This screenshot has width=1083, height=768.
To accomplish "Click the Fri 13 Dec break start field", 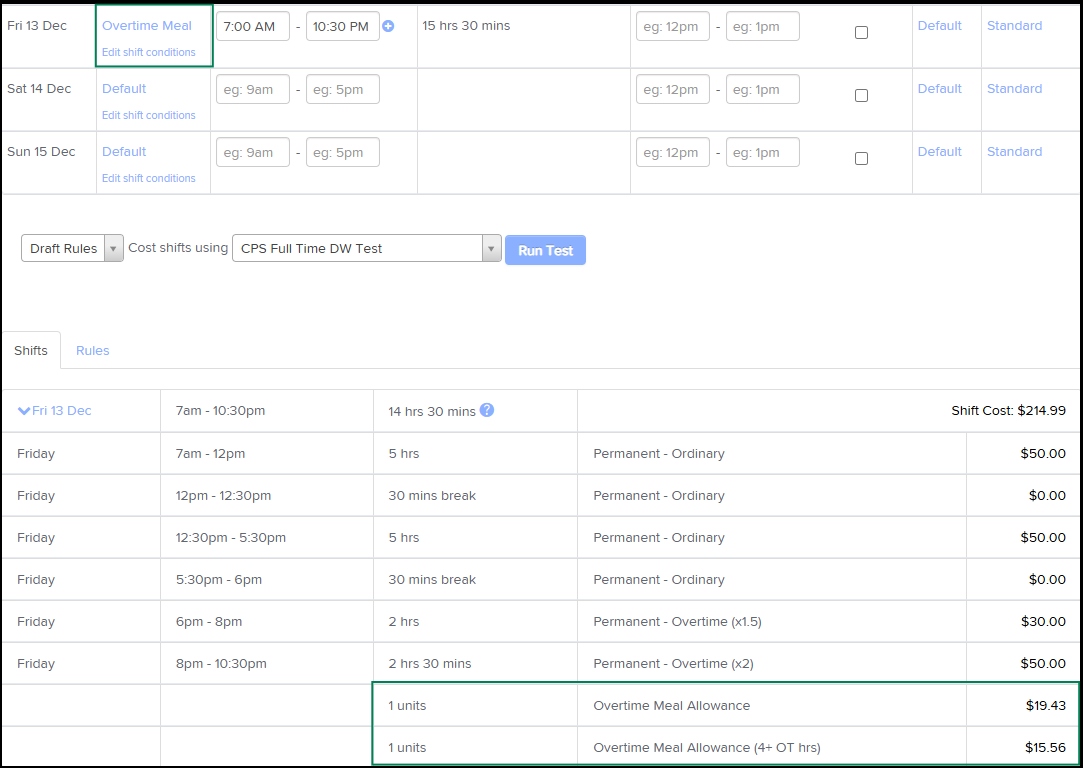I will [x=672, y=27].
